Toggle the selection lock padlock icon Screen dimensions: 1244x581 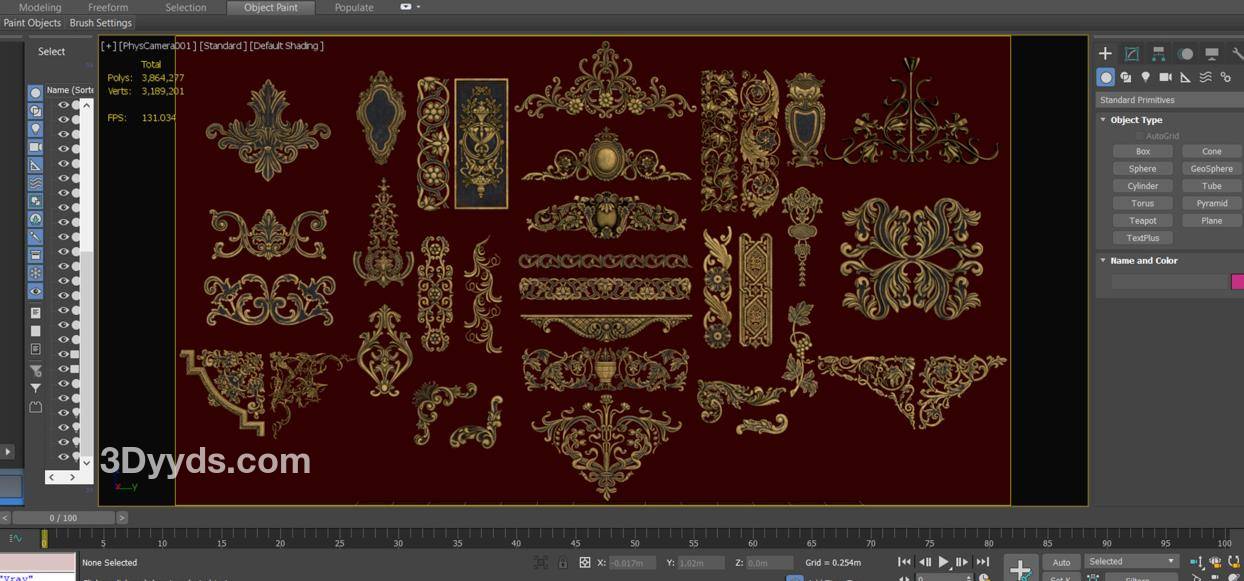click(563, 563)
